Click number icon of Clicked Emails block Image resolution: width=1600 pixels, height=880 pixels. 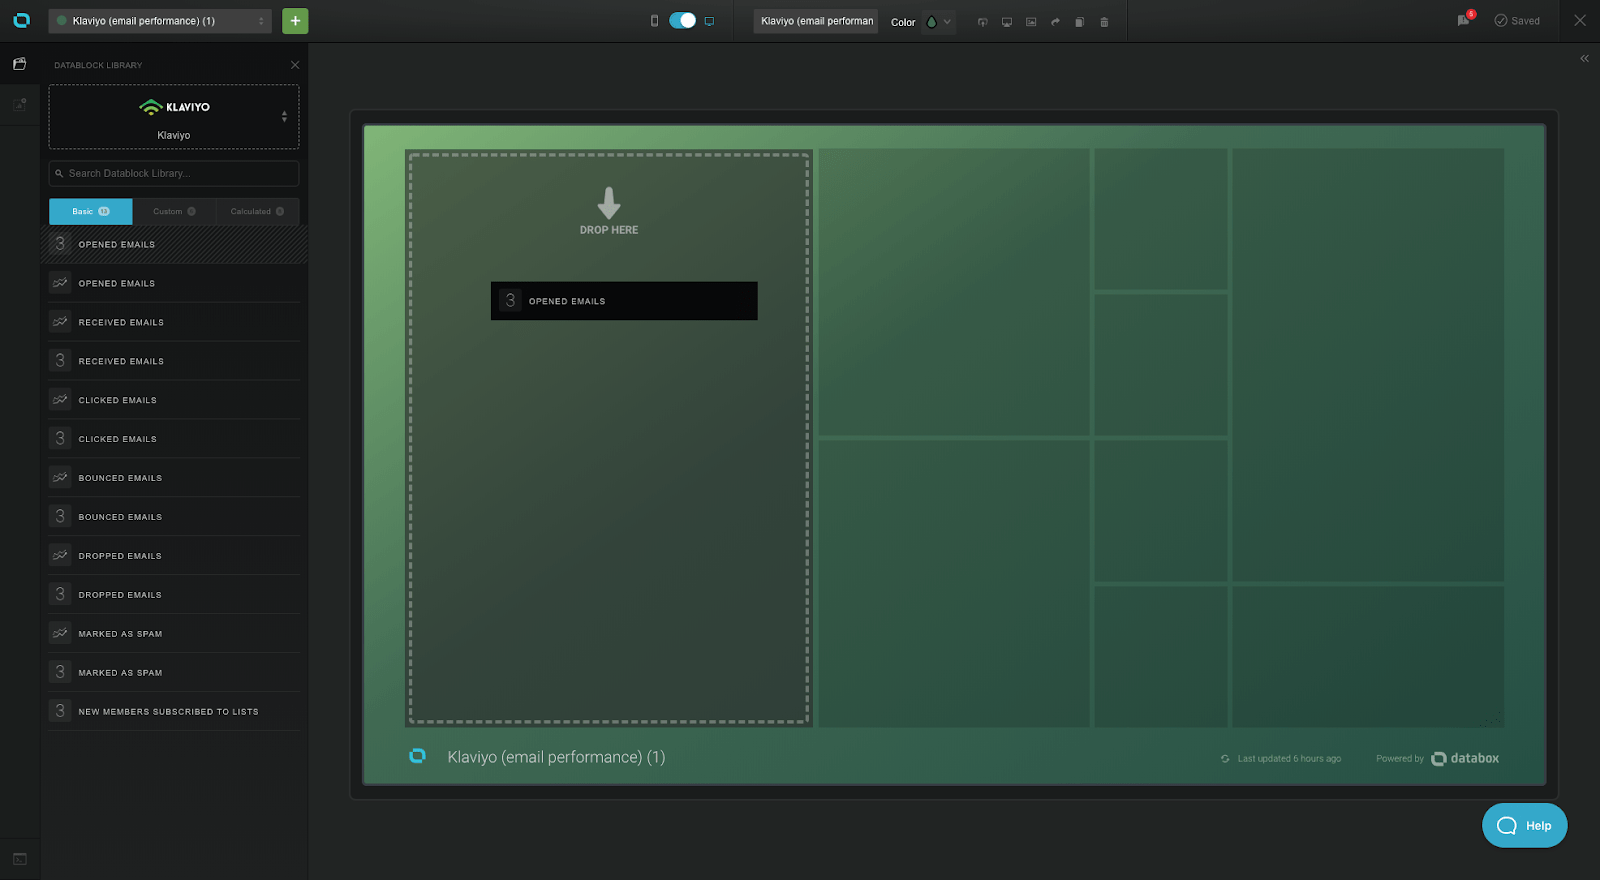click(x=60, y=439)
